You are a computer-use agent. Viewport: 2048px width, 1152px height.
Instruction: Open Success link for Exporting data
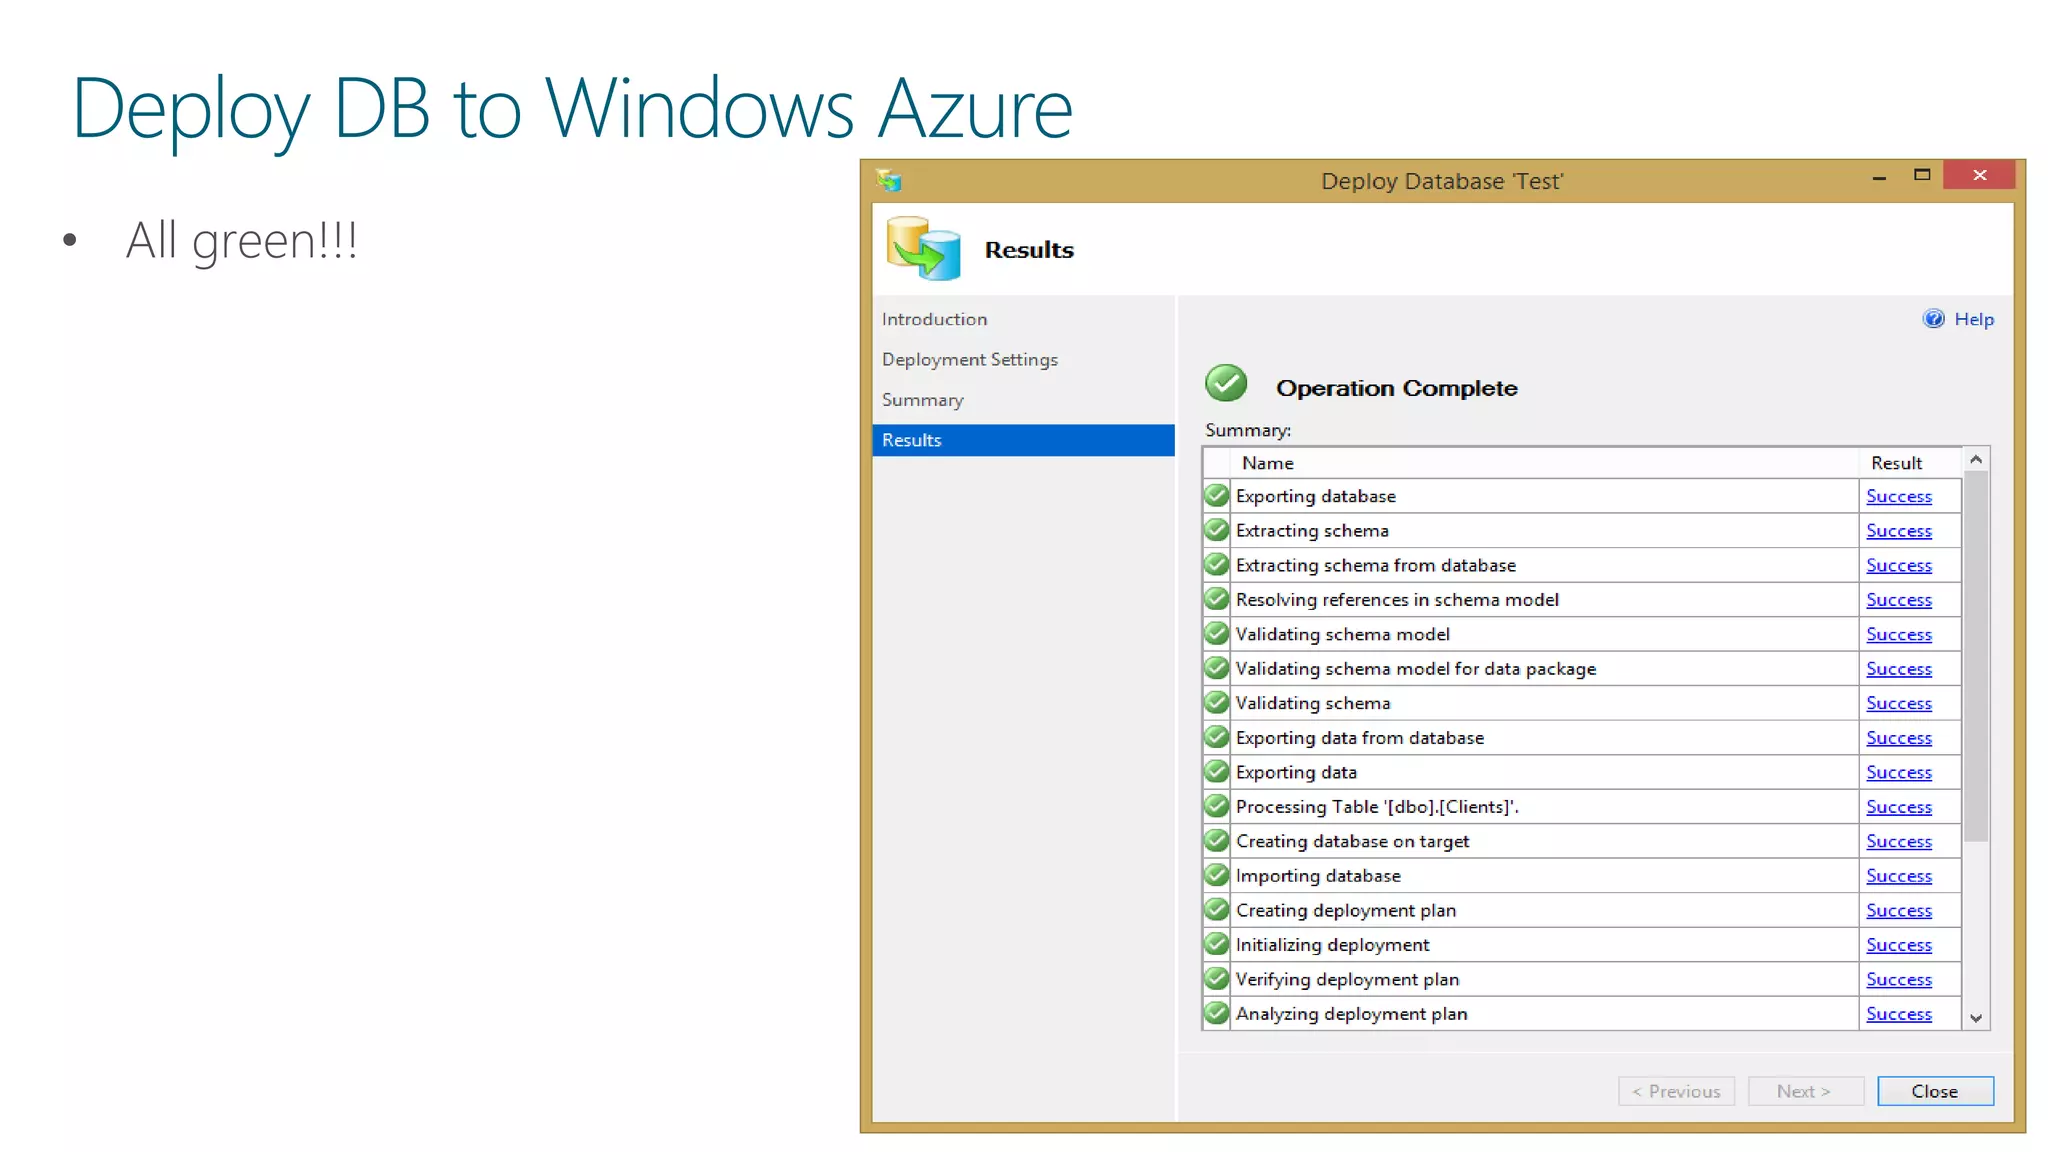pos(1898,772)
